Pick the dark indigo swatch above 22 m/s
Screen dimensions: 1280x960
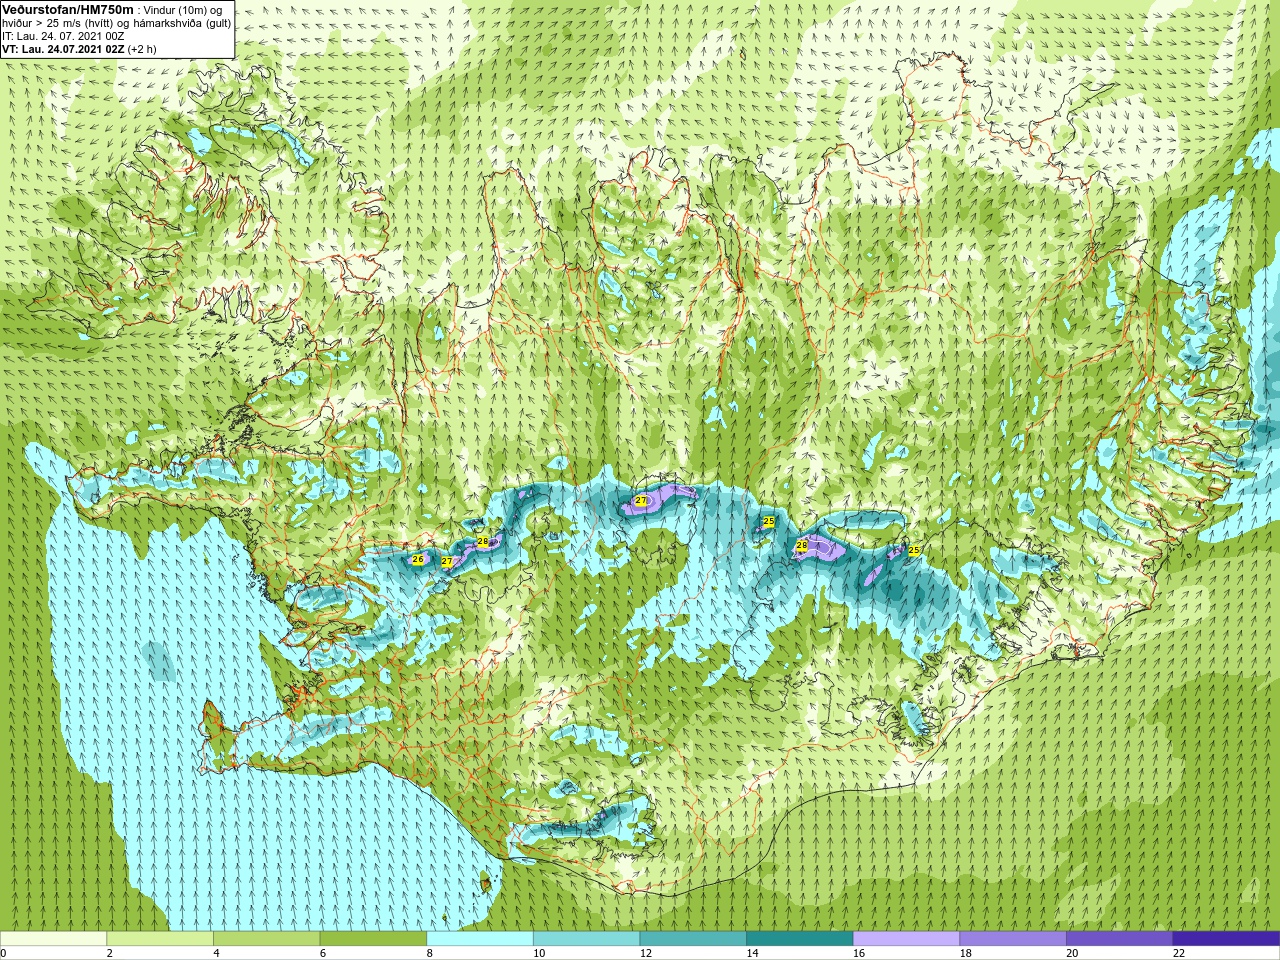pyautogui.click(x=1226, y=939)
